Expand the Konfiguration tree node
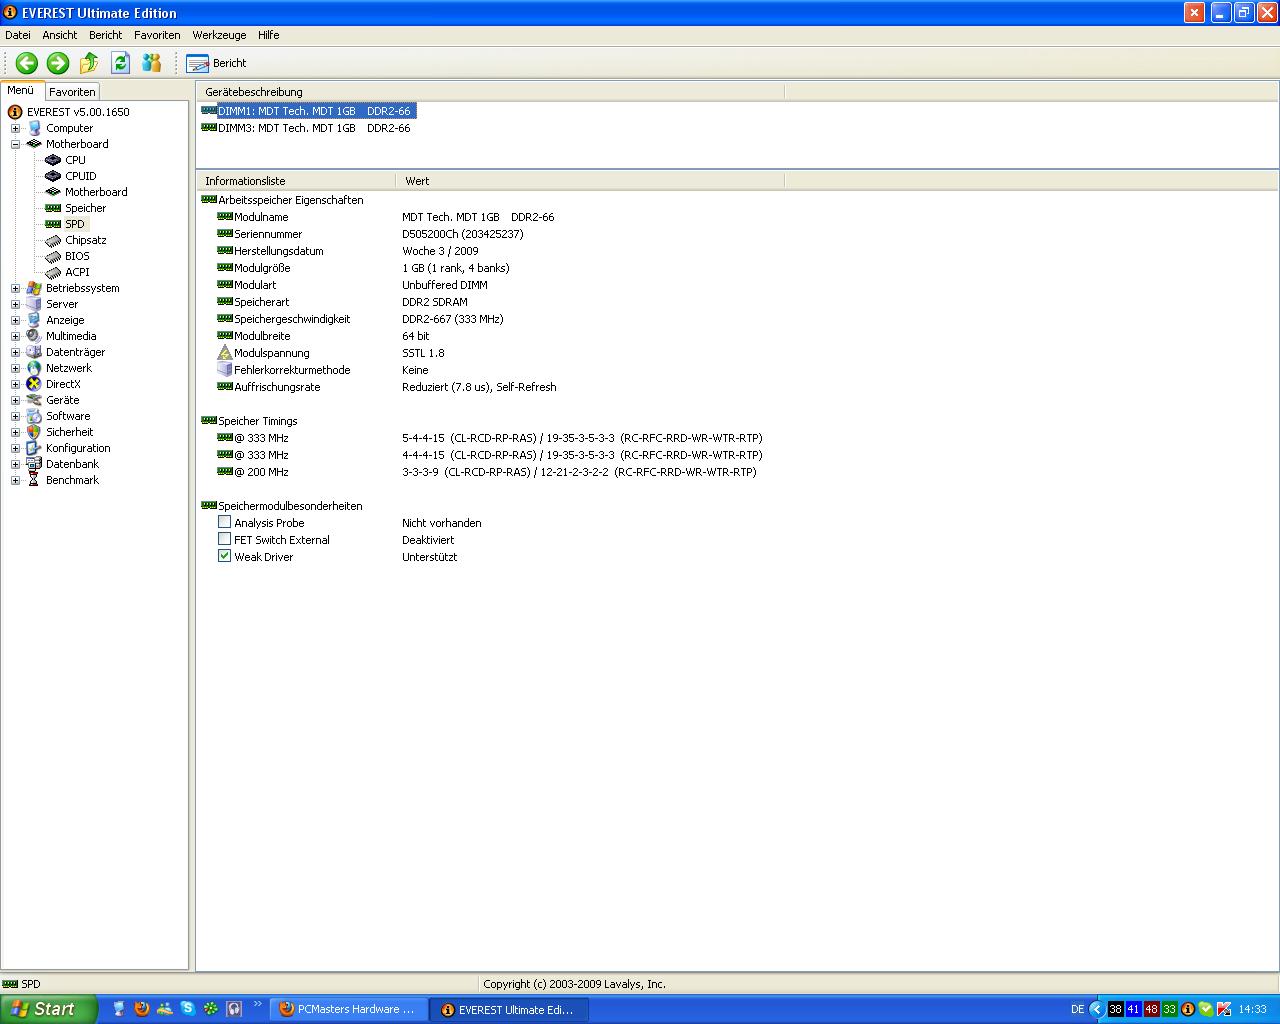The image size is (1280, 1024). 15,448
